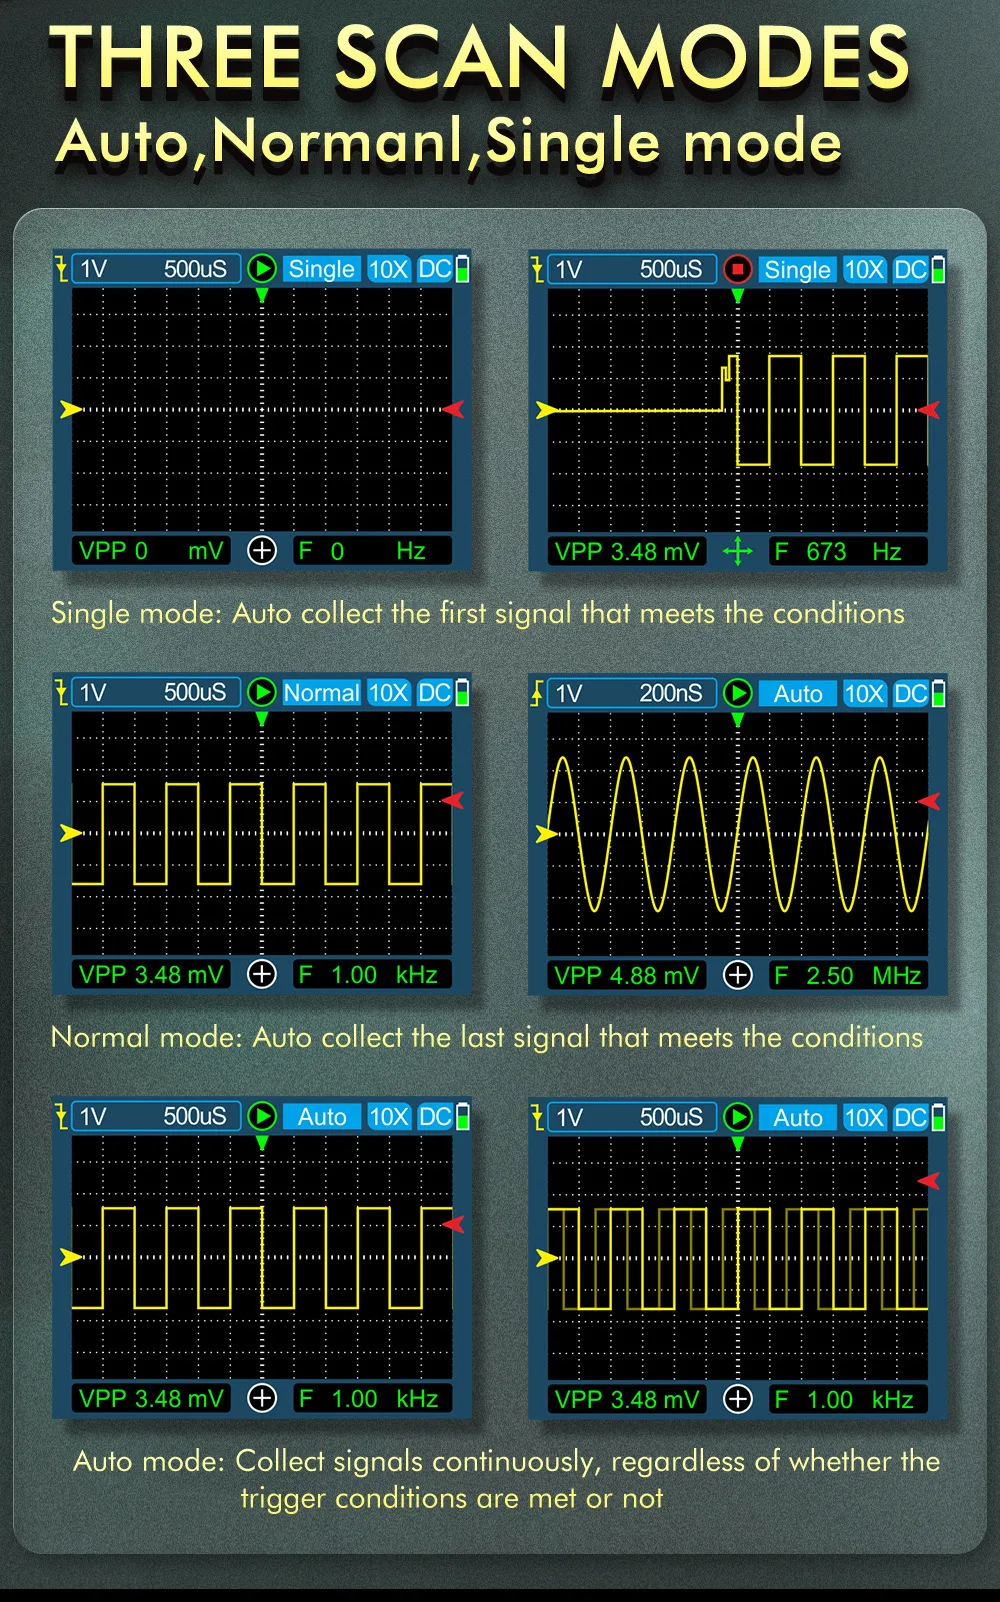Click the sine waveform trace

click(739, 834)
